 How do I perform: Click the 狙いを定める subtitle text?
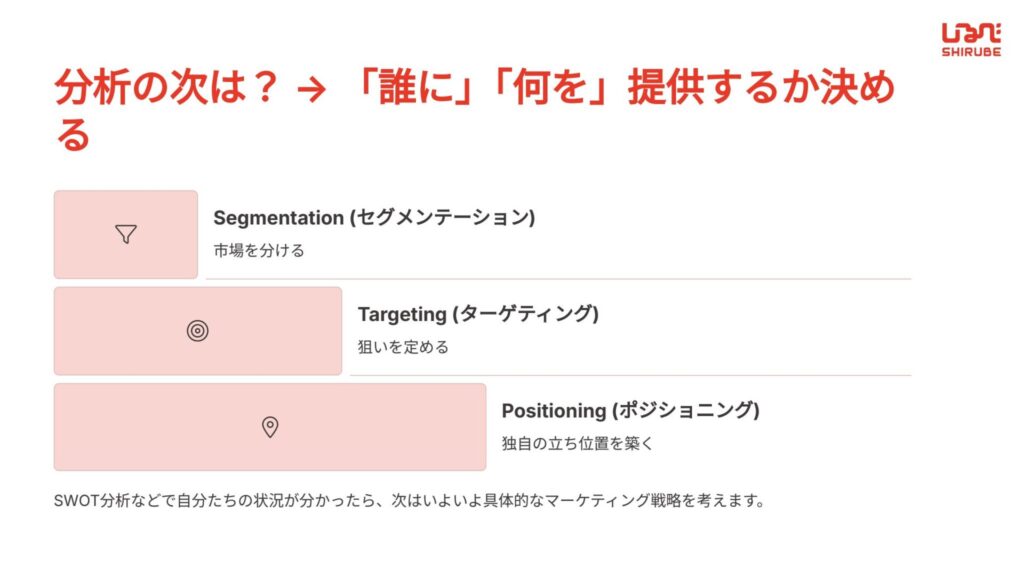tap(403, 347)
